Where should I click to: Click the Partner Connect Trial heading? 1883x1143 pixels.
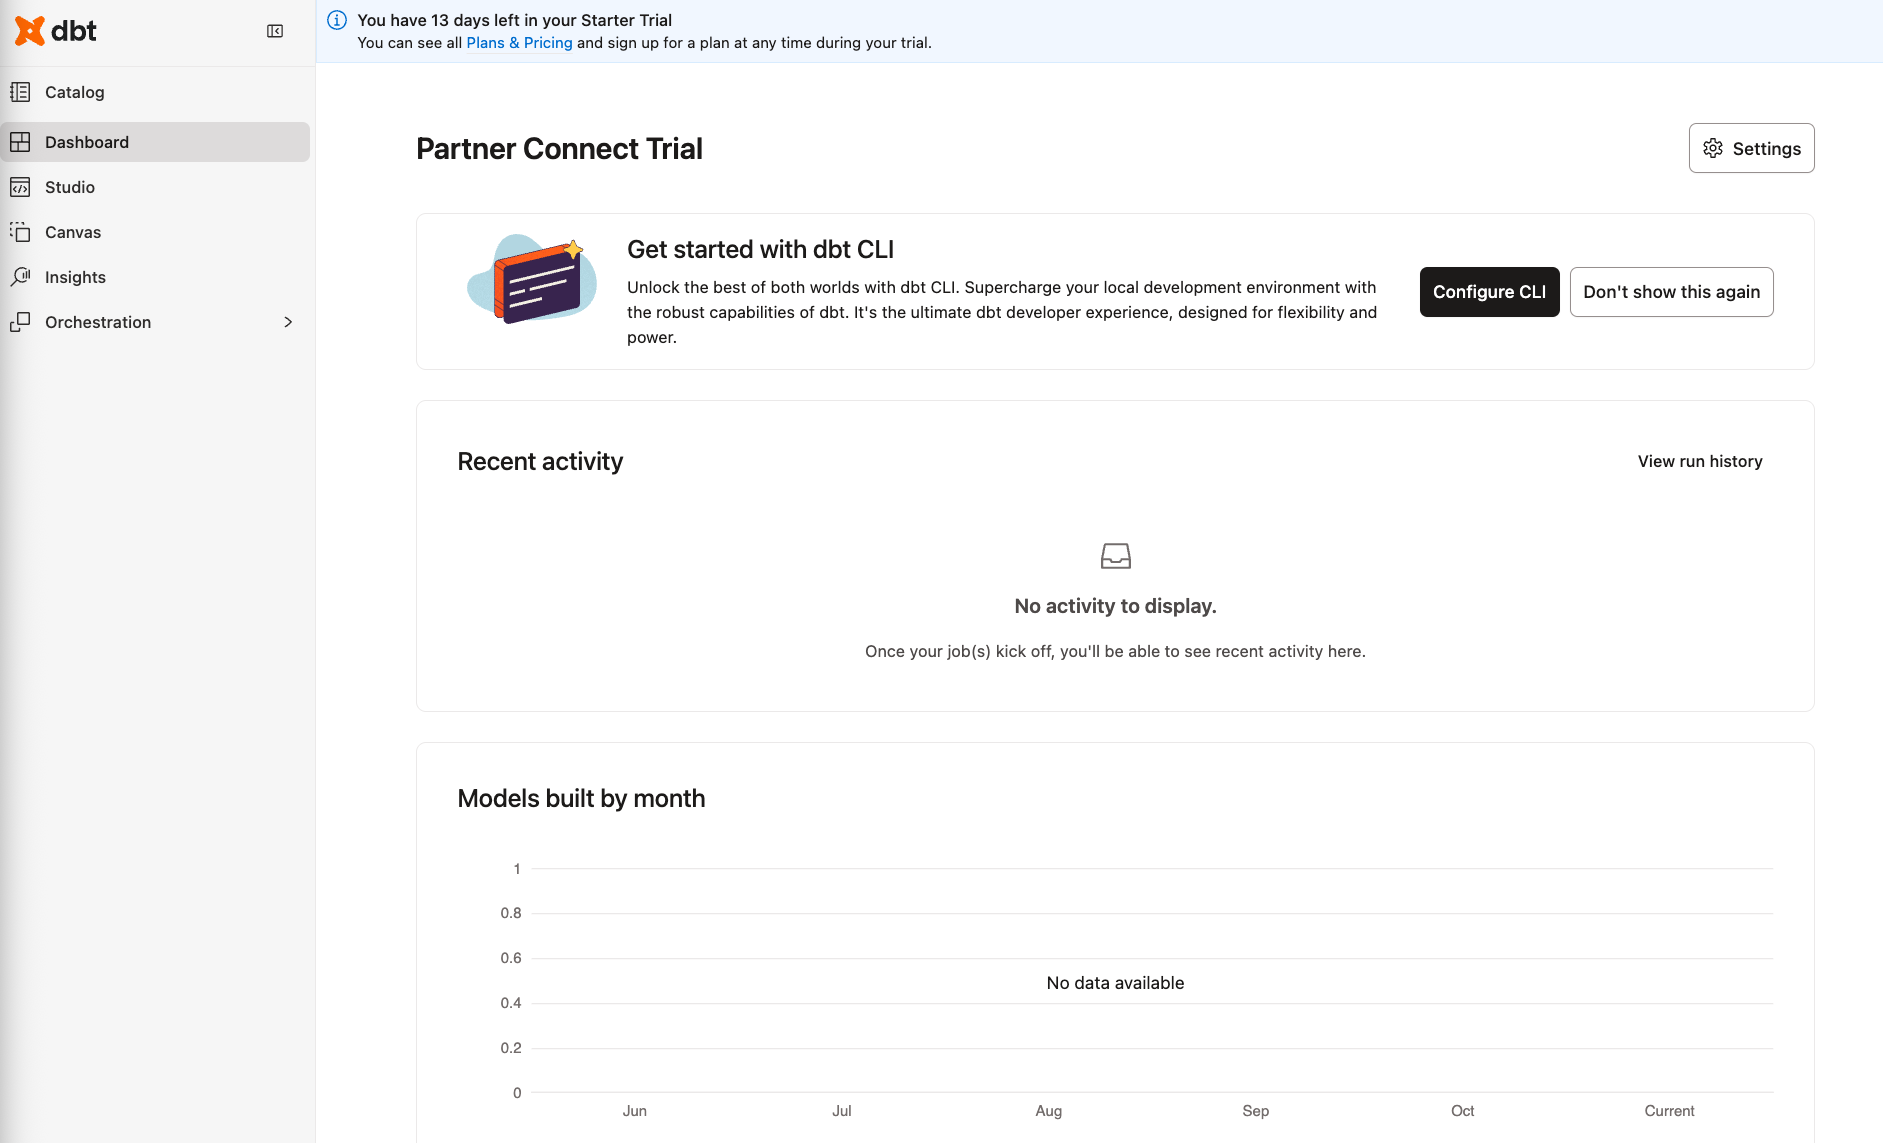click(x=559, y=148)
